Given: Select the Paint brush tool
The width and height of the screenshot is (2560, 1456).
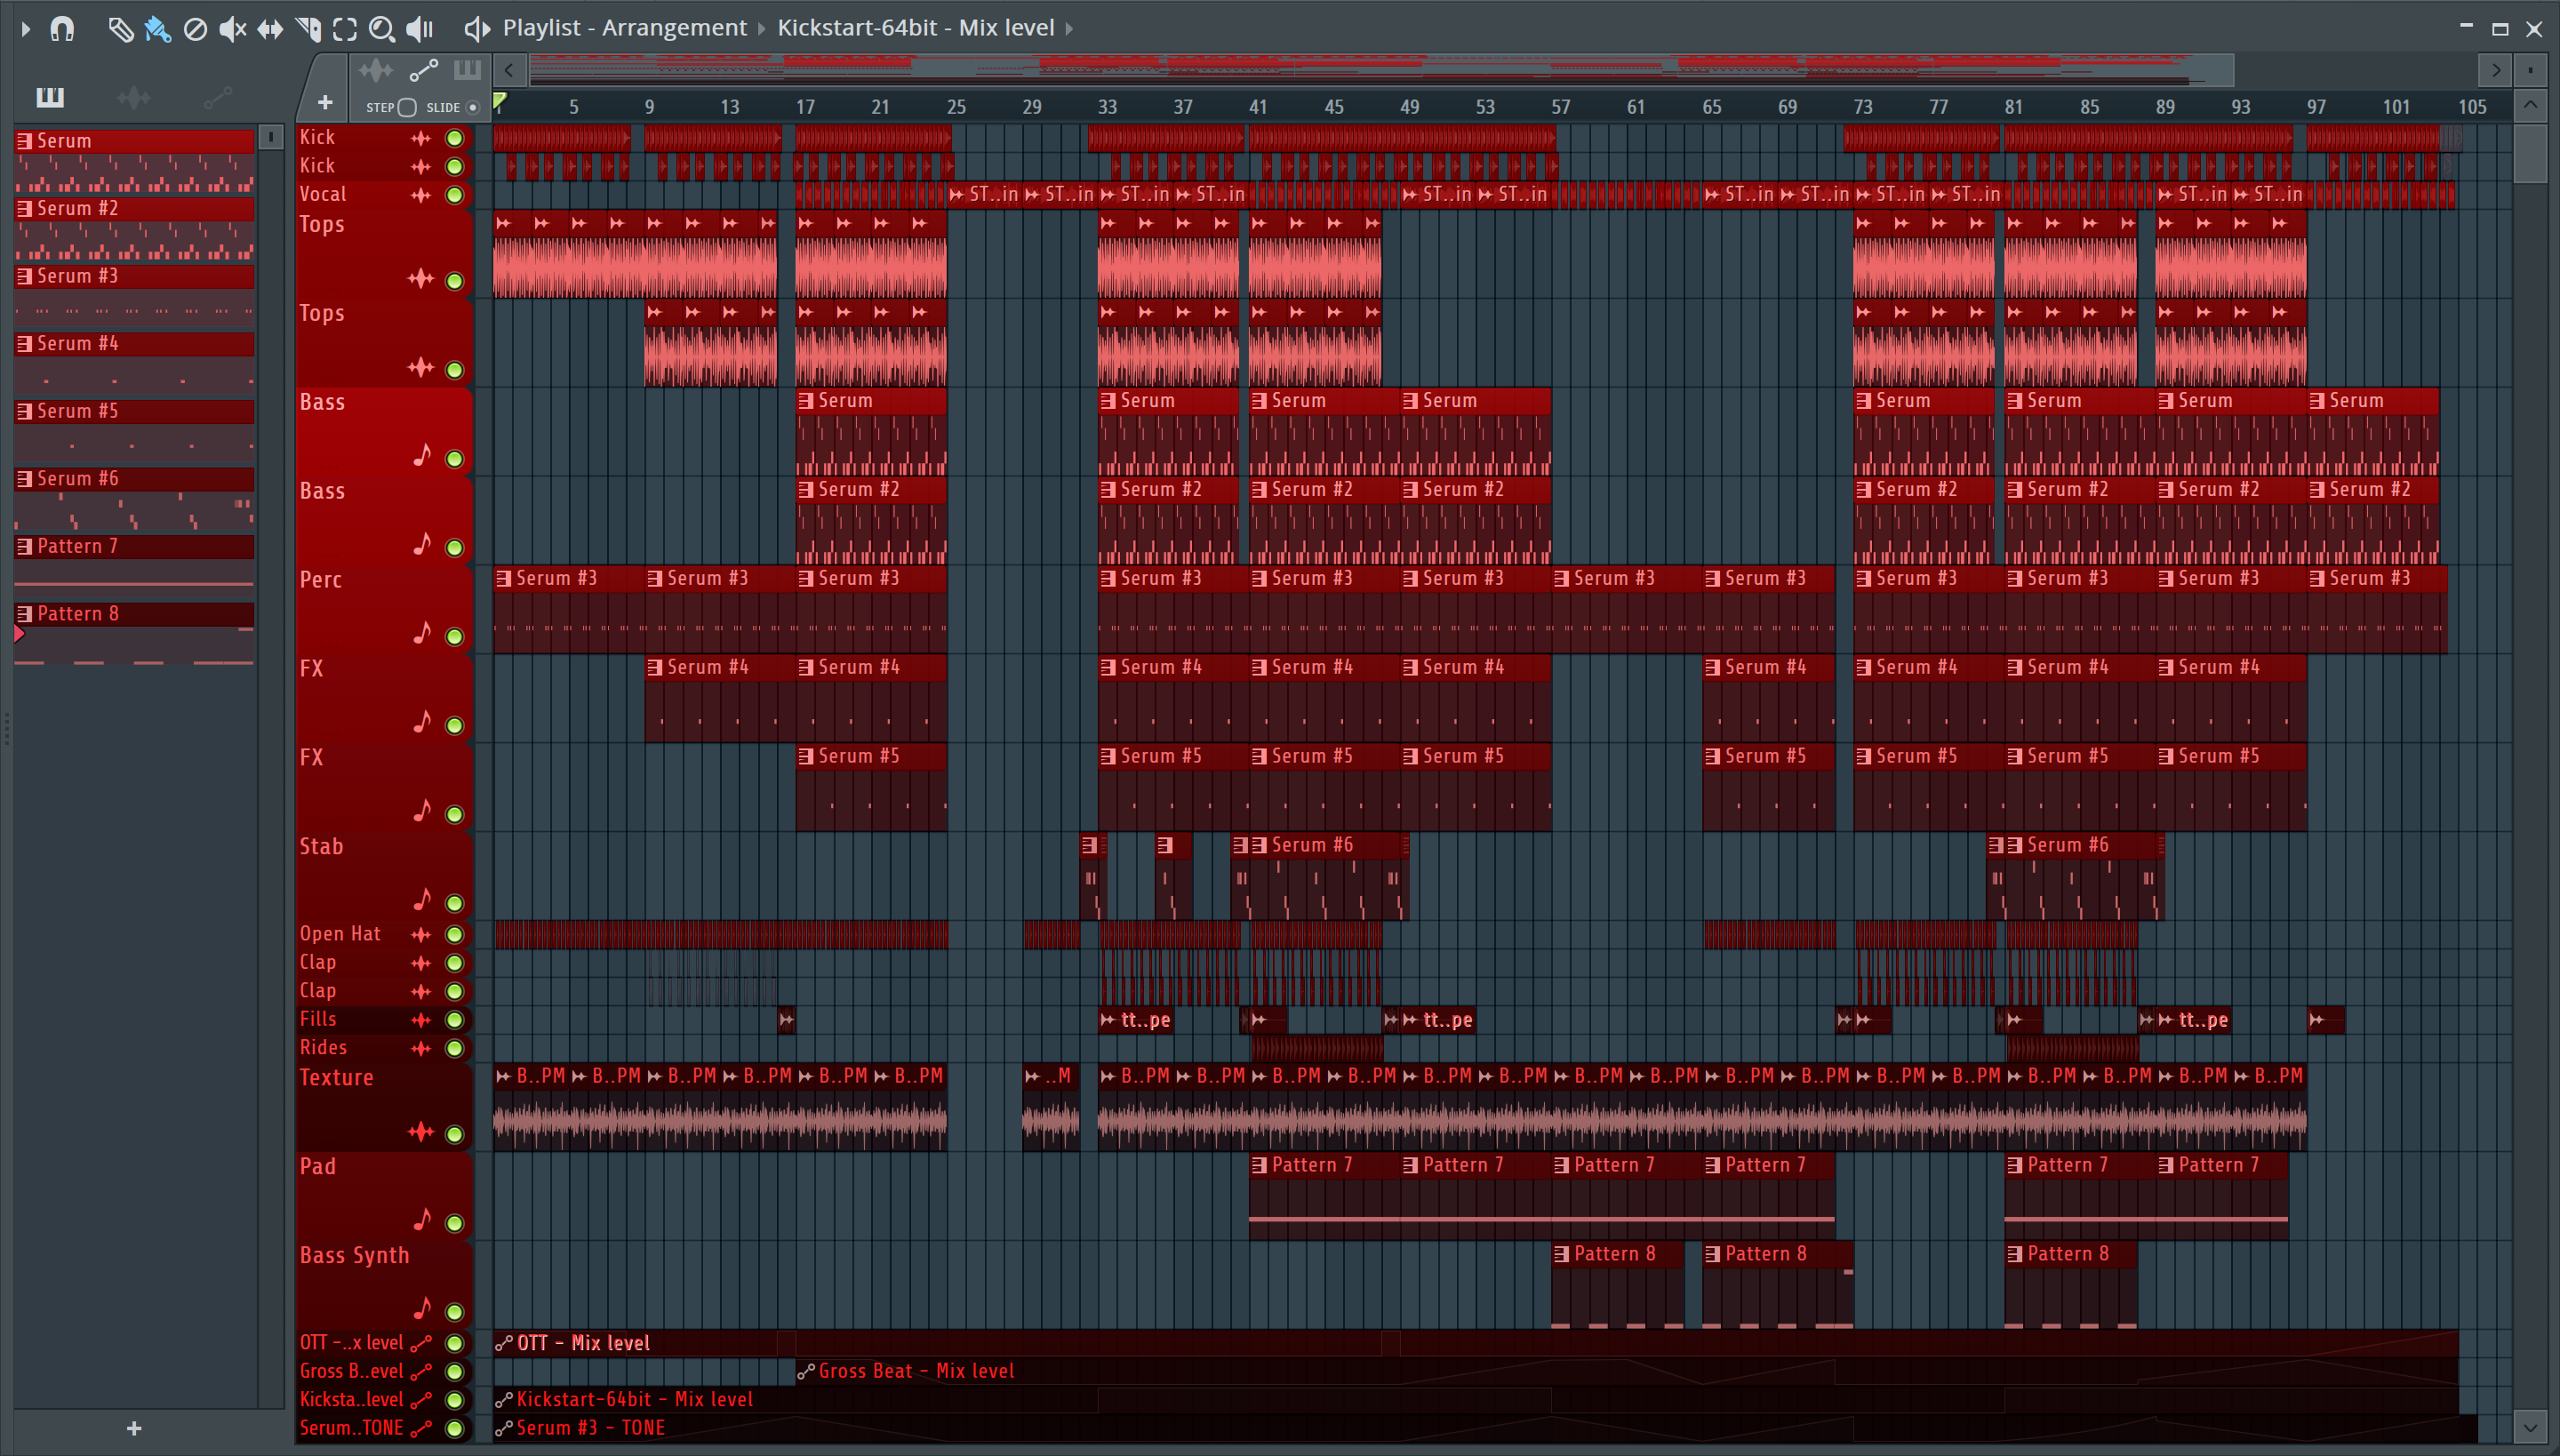Looking at the screenshot, I should pos(157,29).
